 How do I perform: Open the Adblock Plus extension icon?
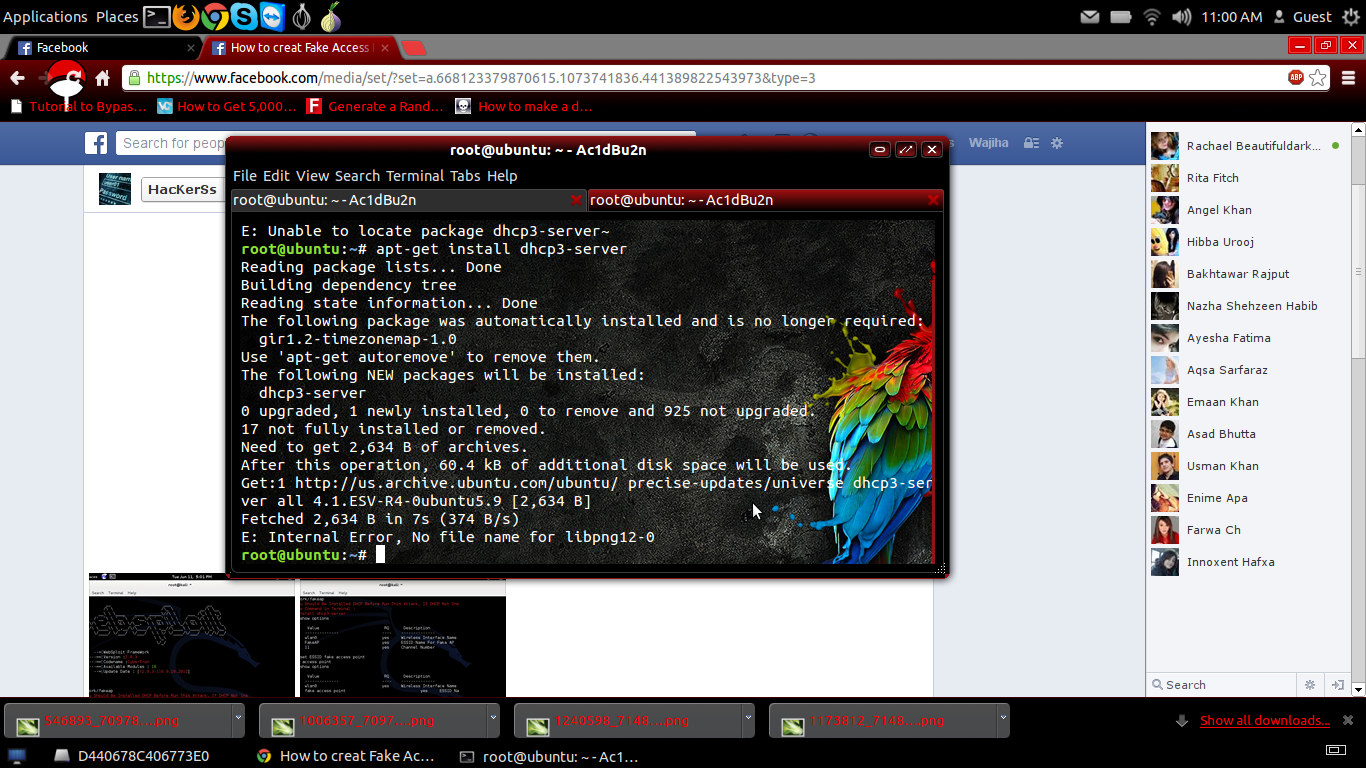tap(1296, 78)
